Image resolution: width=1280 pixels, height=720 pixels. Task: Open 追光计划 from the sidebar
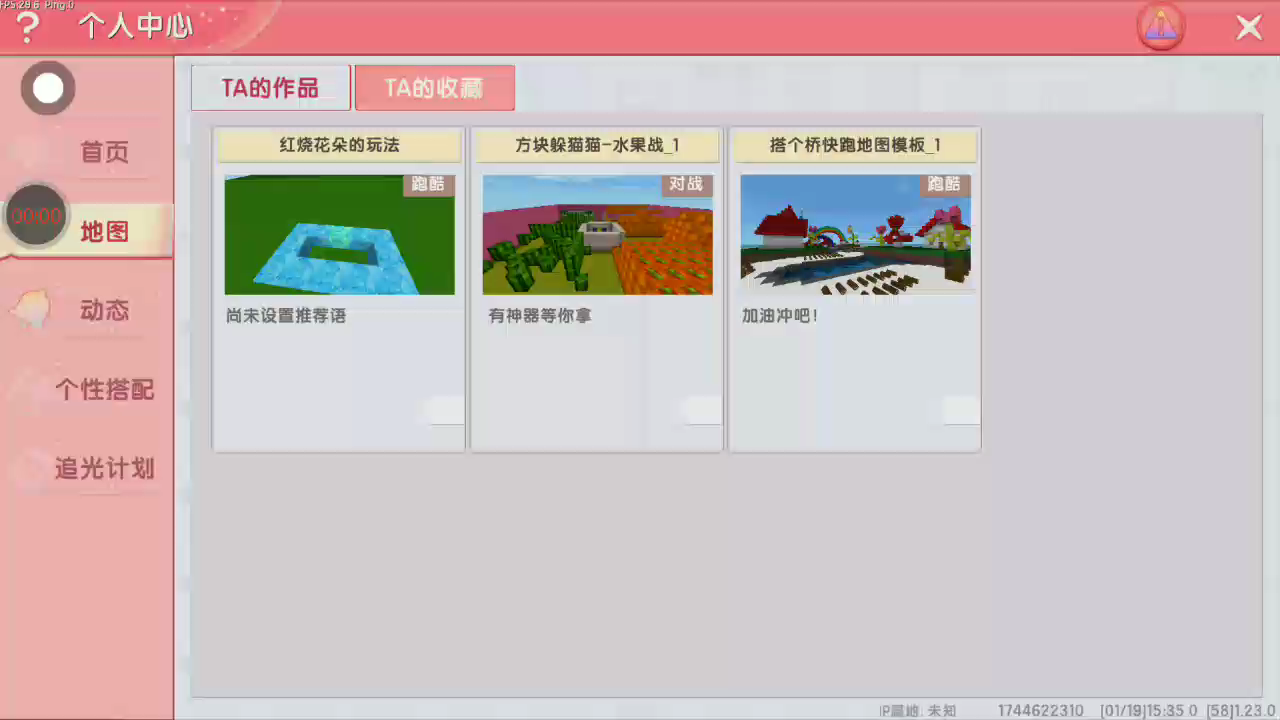click(x=104, y=468)
